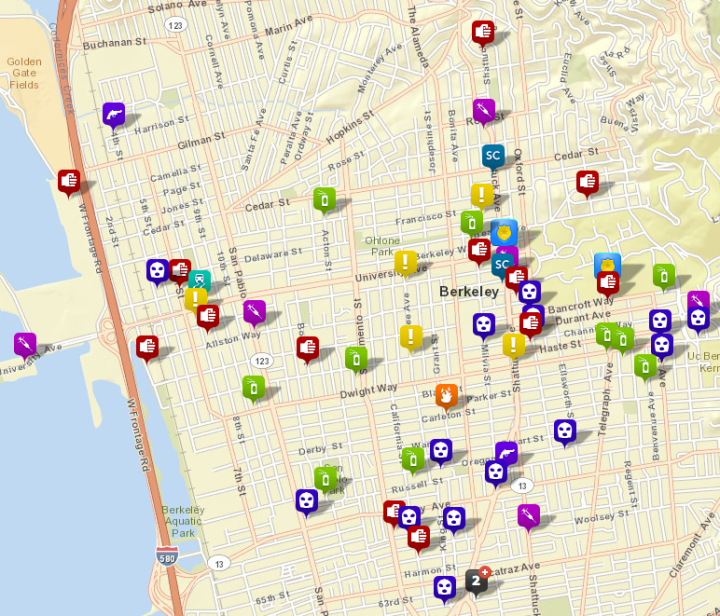Open the mask marker beside Stuart St

pos(565,432)
